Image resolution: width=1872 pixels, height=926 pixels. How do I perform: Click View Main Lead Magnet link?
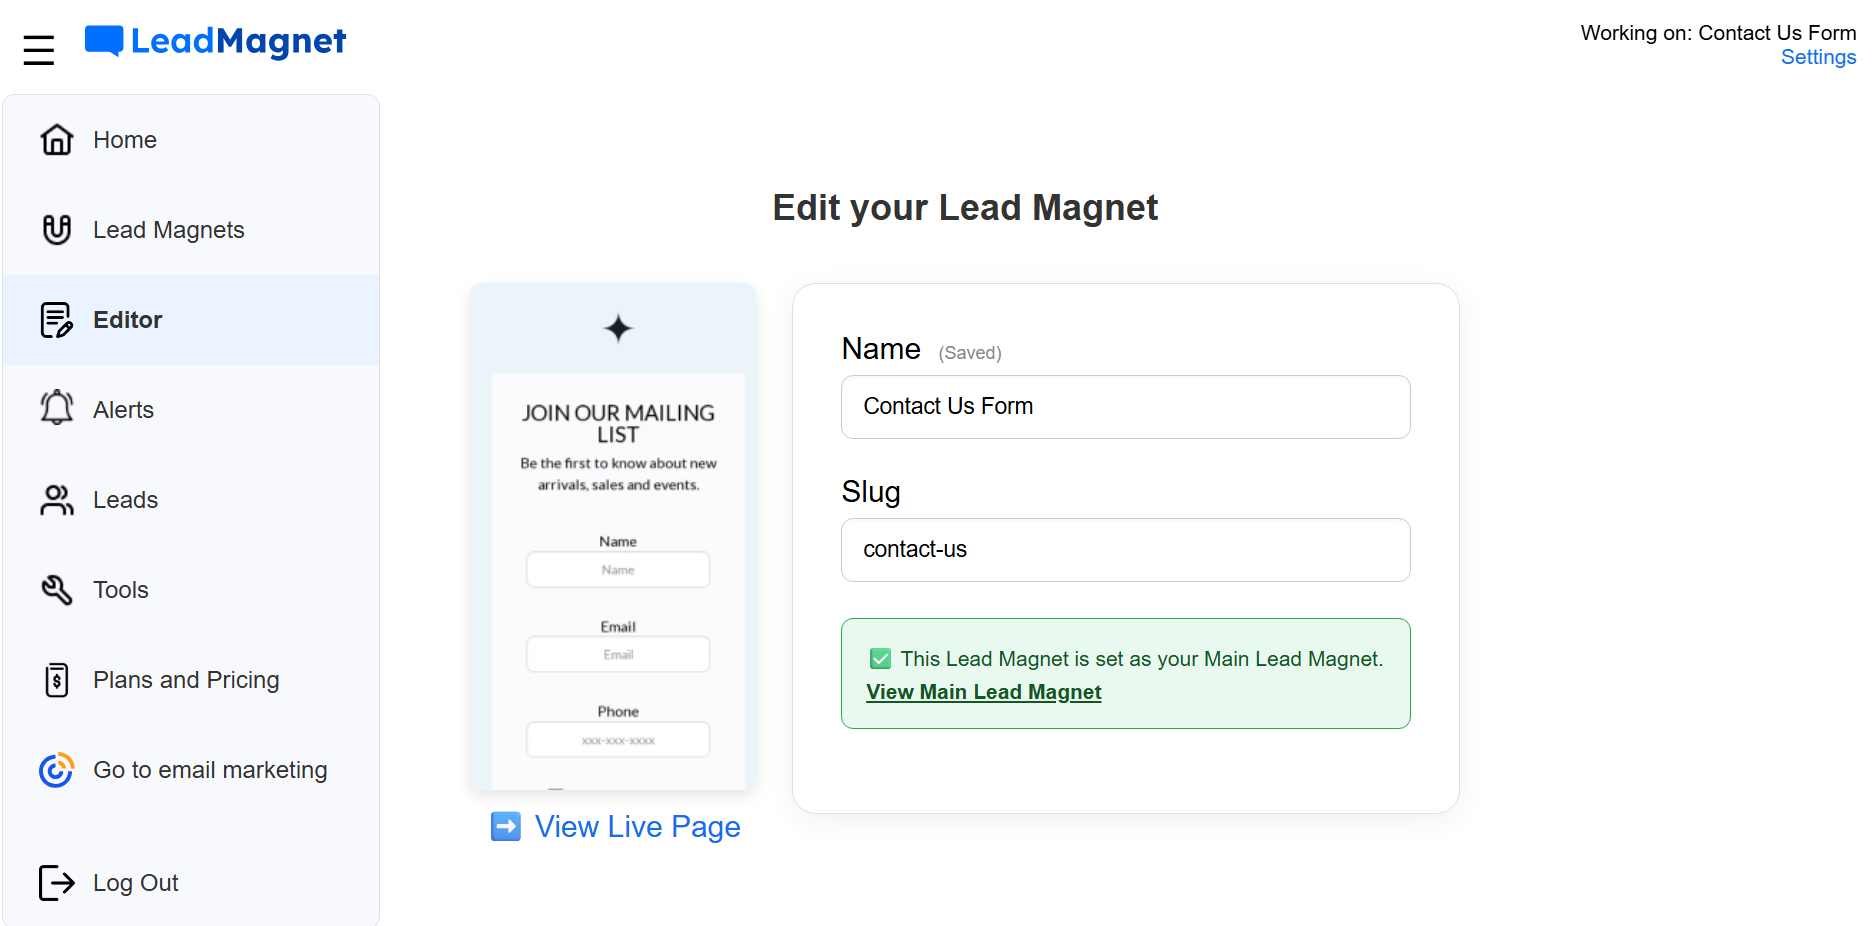click(x=983, y=691)
